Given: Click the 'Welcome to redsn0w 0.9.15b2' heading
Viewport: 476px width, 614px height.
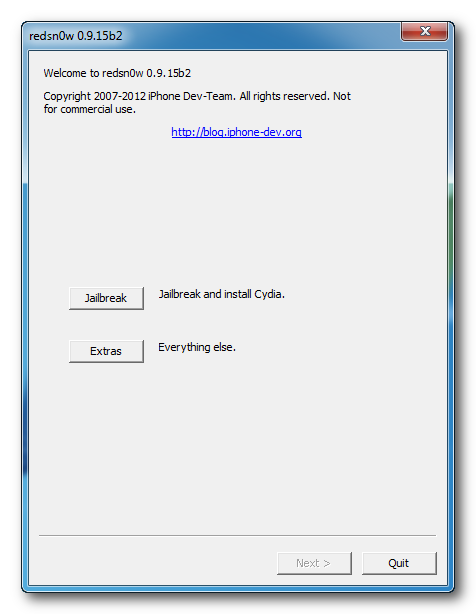Looking at the screenshot, I should click(x=117, y=73).
